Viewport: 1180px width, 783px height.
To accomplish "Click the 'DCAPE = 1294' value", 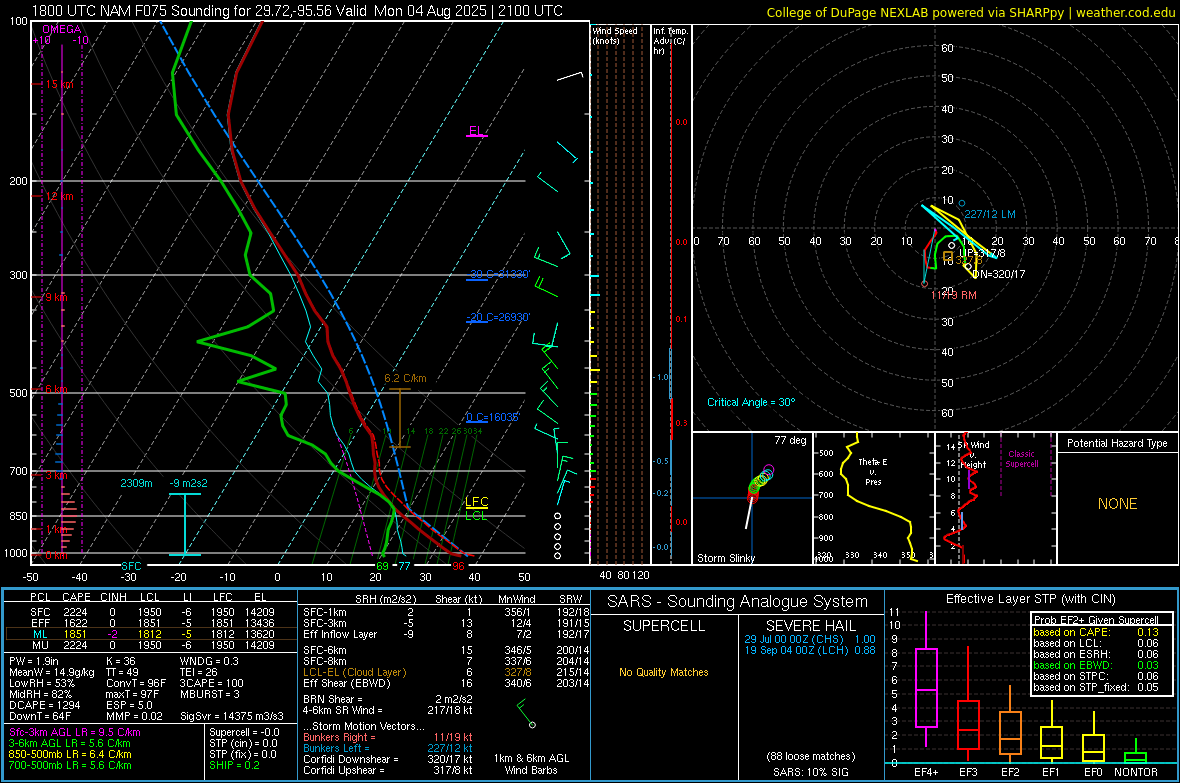I will [44, 705].
